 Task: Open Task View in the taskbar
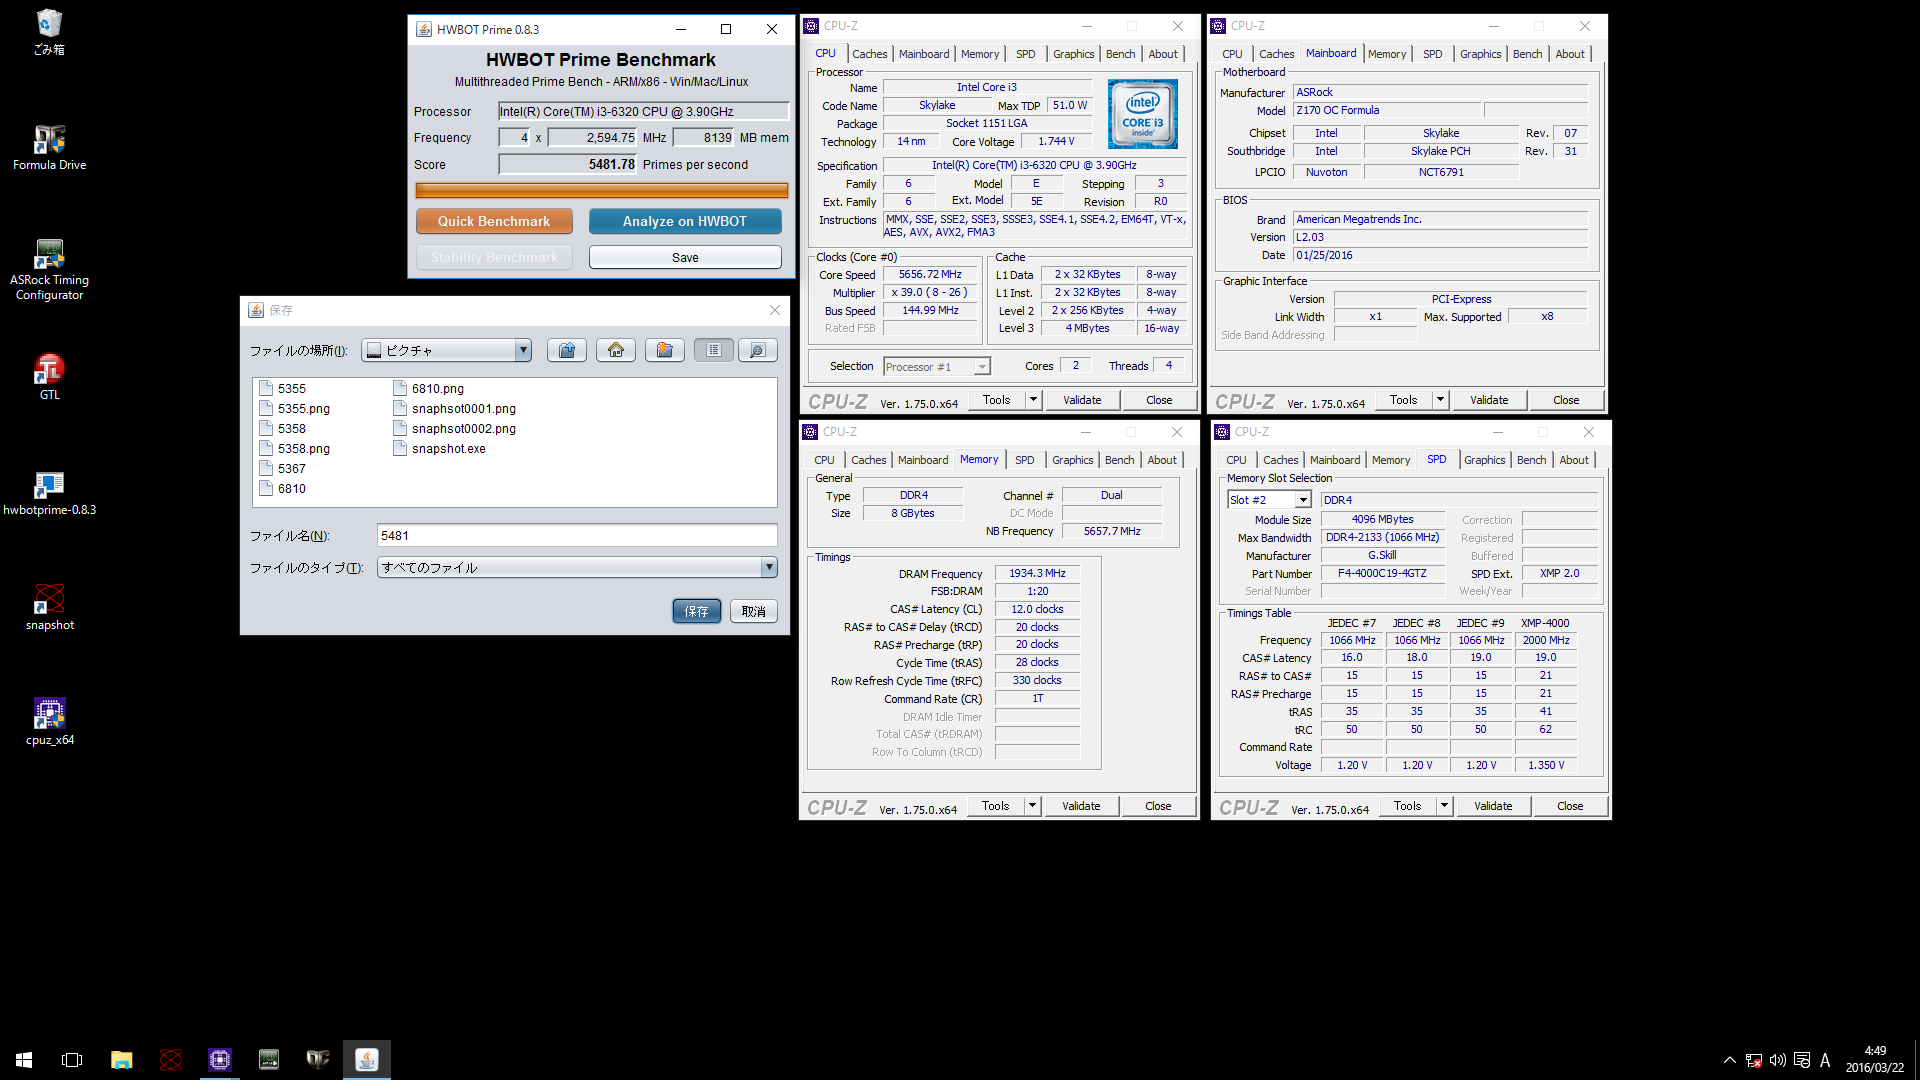pos(72,1059)
